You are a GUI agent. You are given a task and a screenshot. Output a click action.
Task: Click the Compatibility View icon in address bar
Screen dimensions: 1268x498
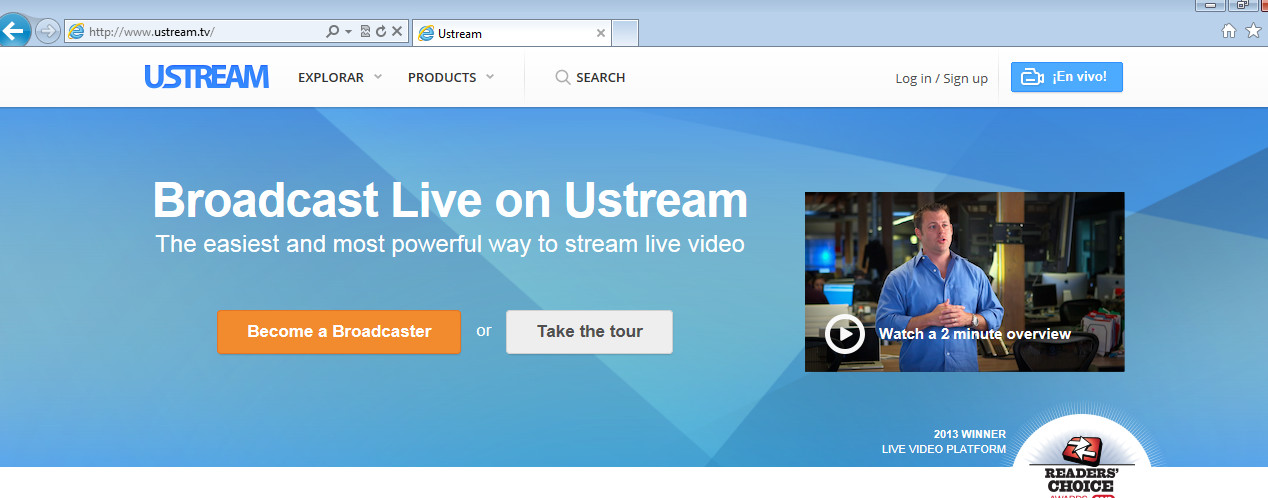pos(364,32)
